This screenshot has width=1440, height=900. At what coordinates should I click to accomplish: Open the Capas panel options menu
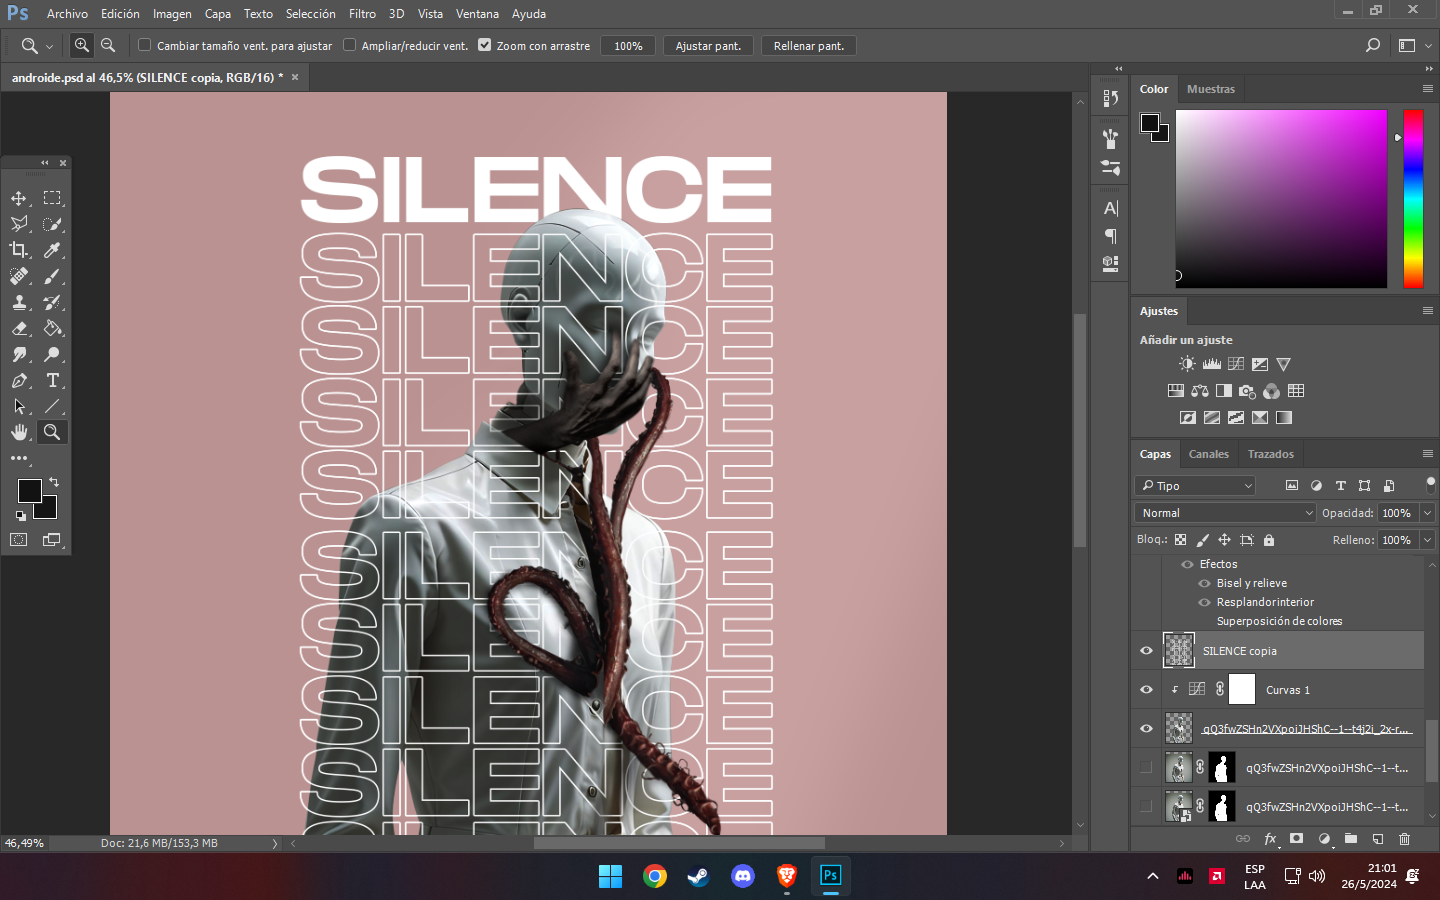point(1427,454)
